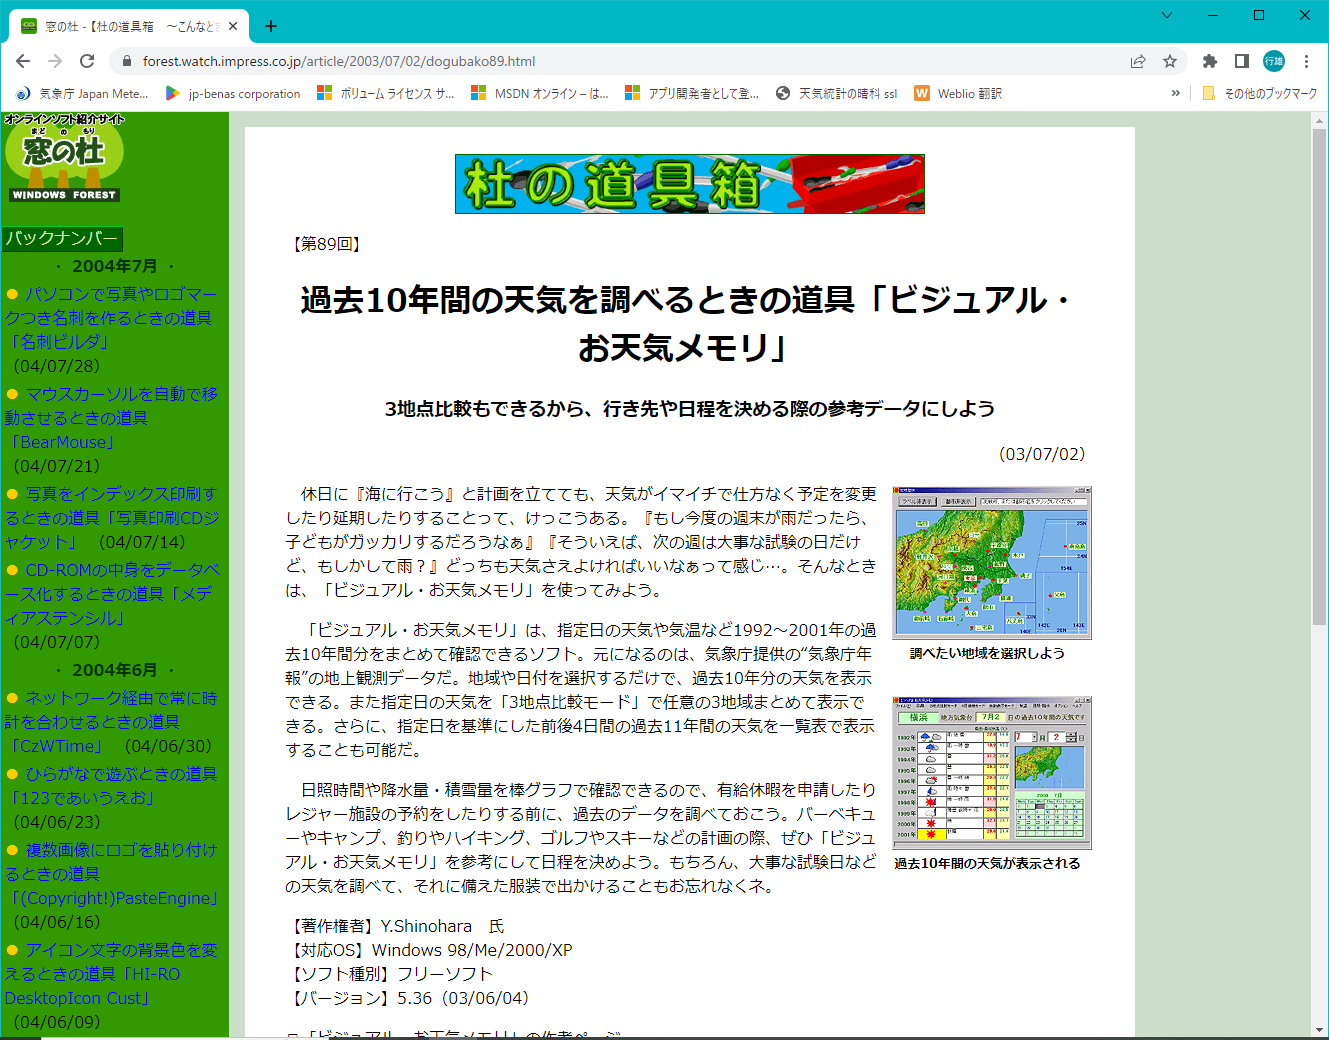This screenshot has width=1329, height=1040.
Task: Open the その他のブックマーク folder
Action: click(x=1260, y=93)
